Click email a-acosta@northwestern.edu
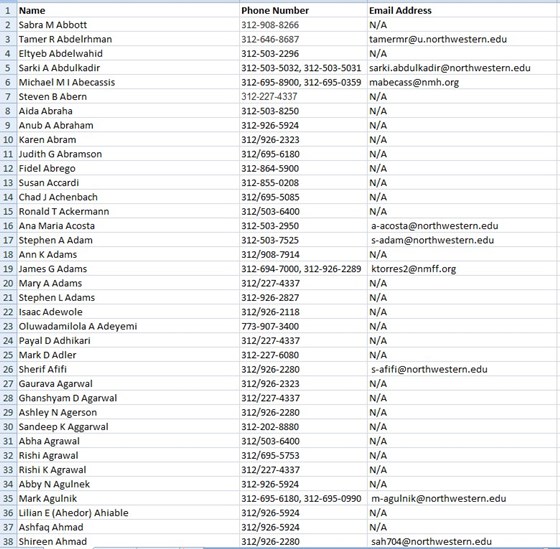560x549 pixels. pyautogui.click(x=435, y=226)
